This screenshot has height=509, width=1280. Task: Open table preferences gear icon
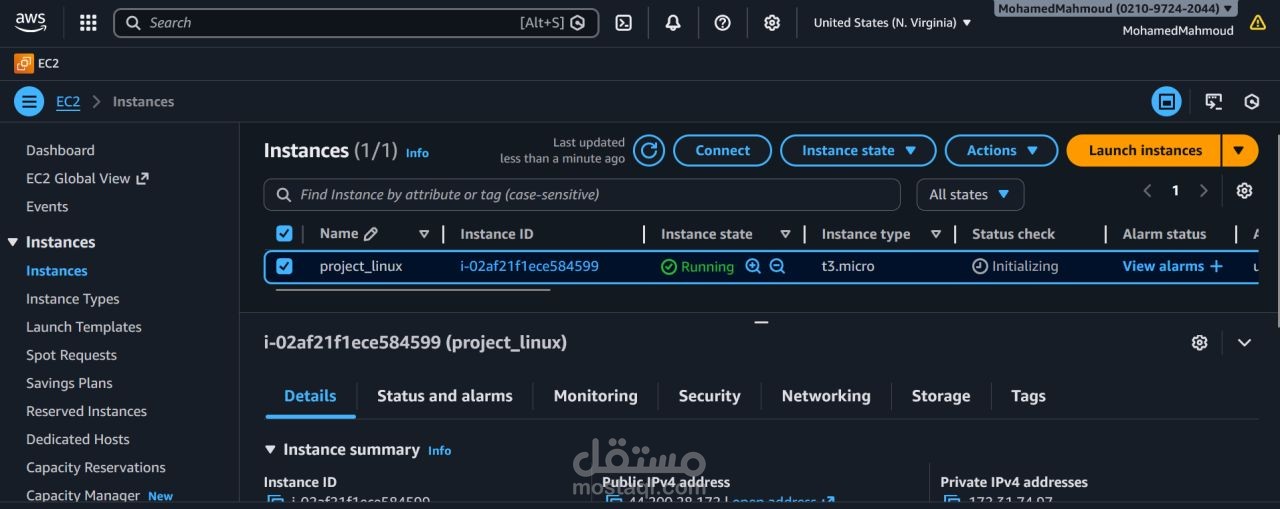click(1244, 191)
